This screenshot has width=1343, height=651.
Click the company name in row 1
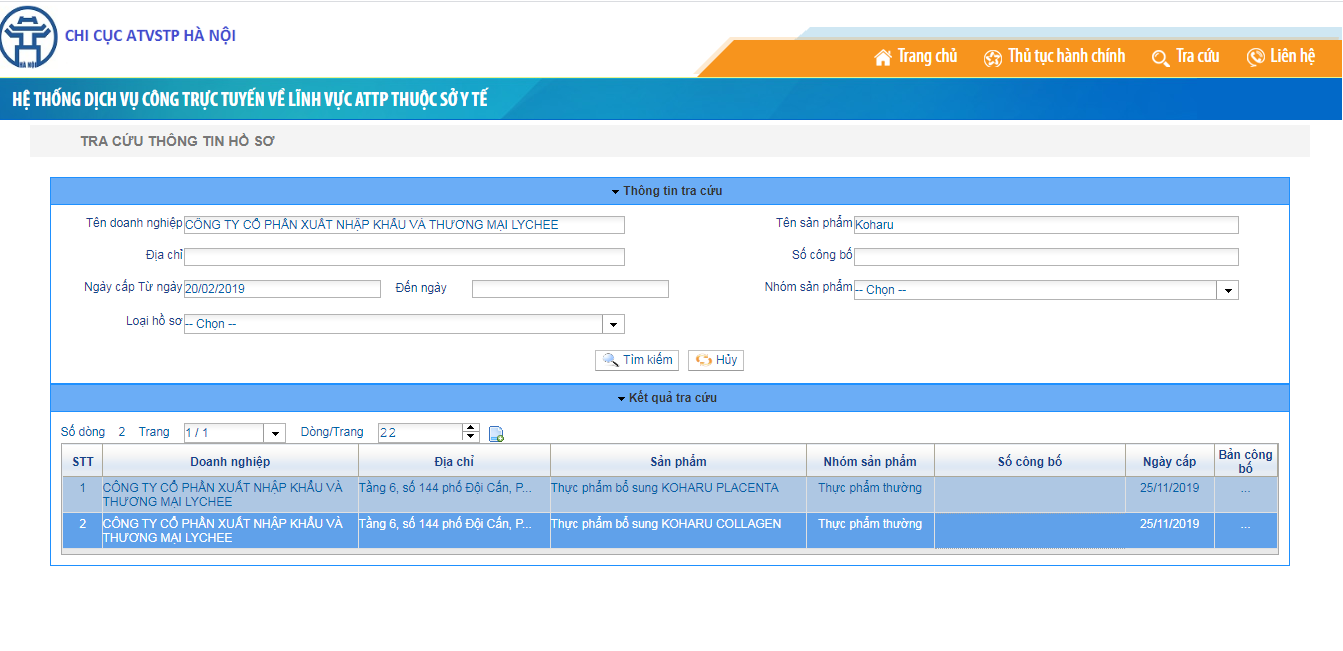pos(222,495)
